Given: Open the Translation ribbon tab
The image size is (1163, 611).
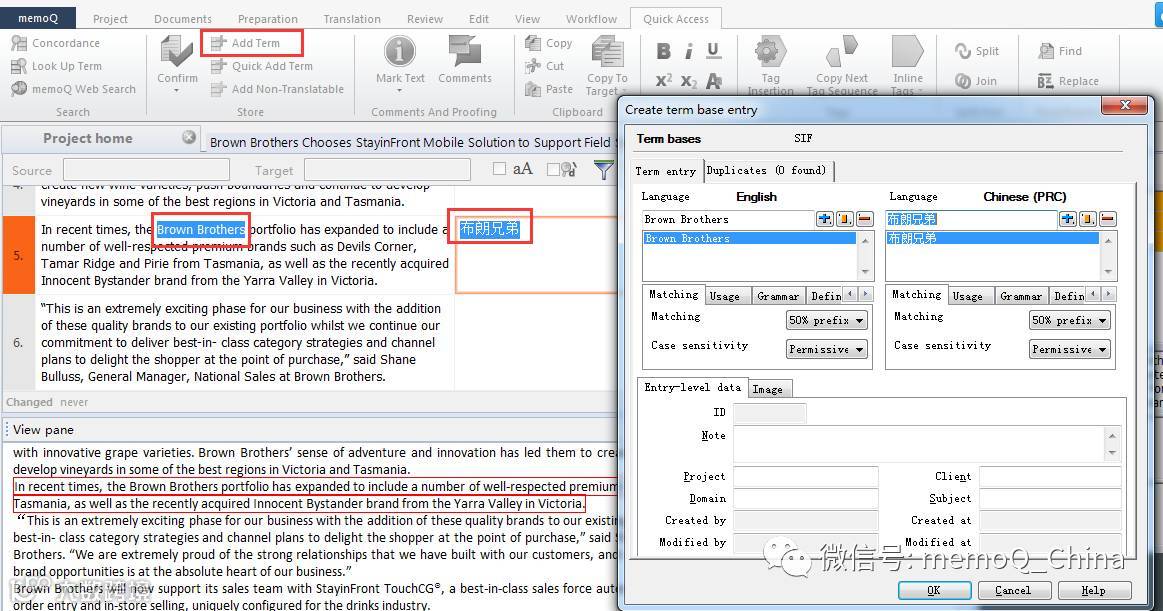Looking at the screenshot, I should coord(352,19).
